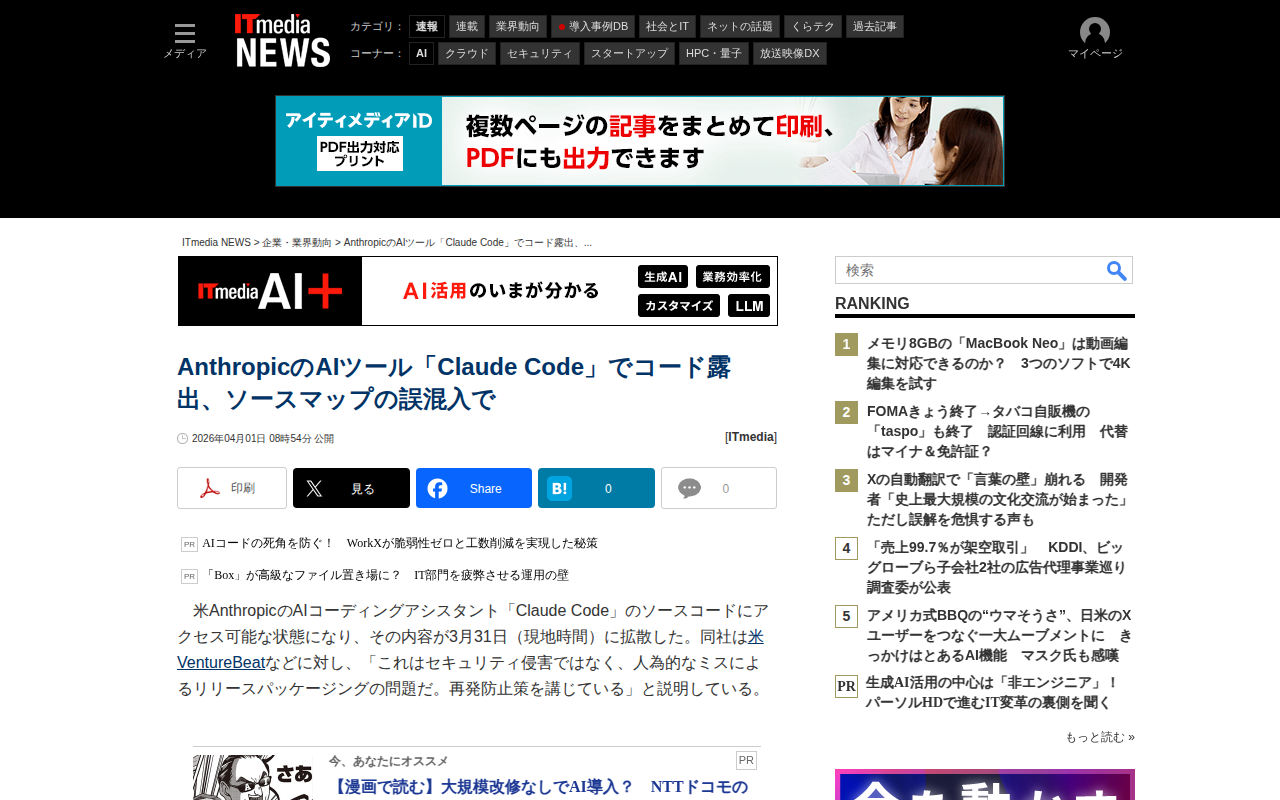Image resolution: width=1280 pixels, height=800 pixels.
Task: Select the AI corner tab
Action: [421, 54]
